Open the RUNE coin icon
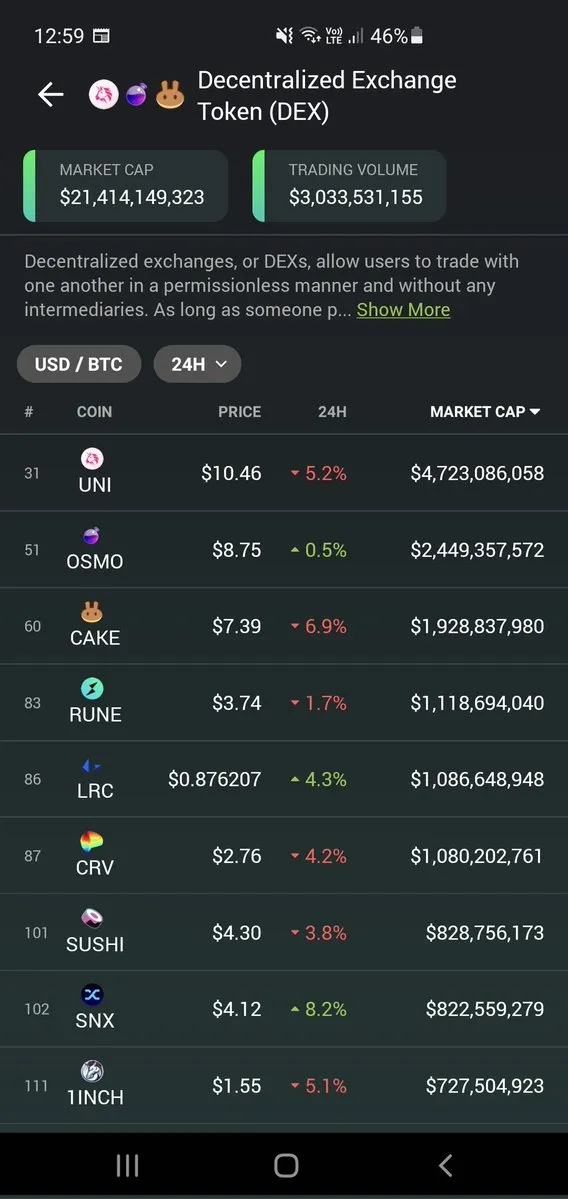Viewport: 568px width, 1199px height. (93, 688)
